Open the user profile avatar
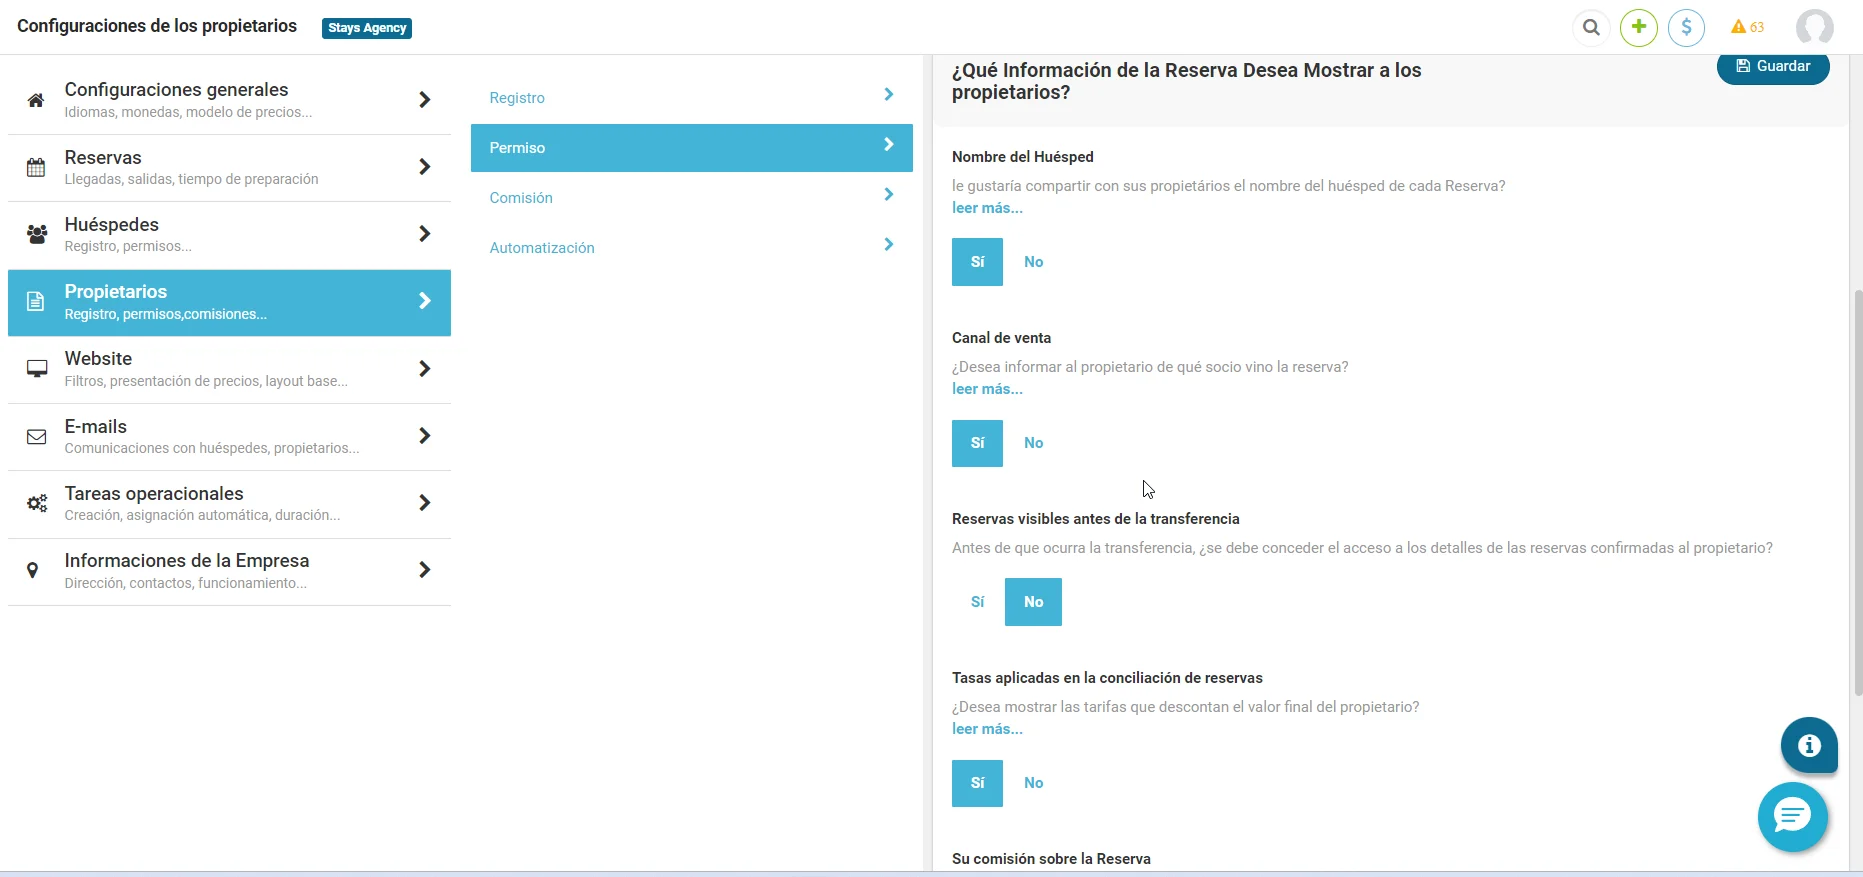The width and height of the screenshot is (1863, 877). [x=1815, y=27]
